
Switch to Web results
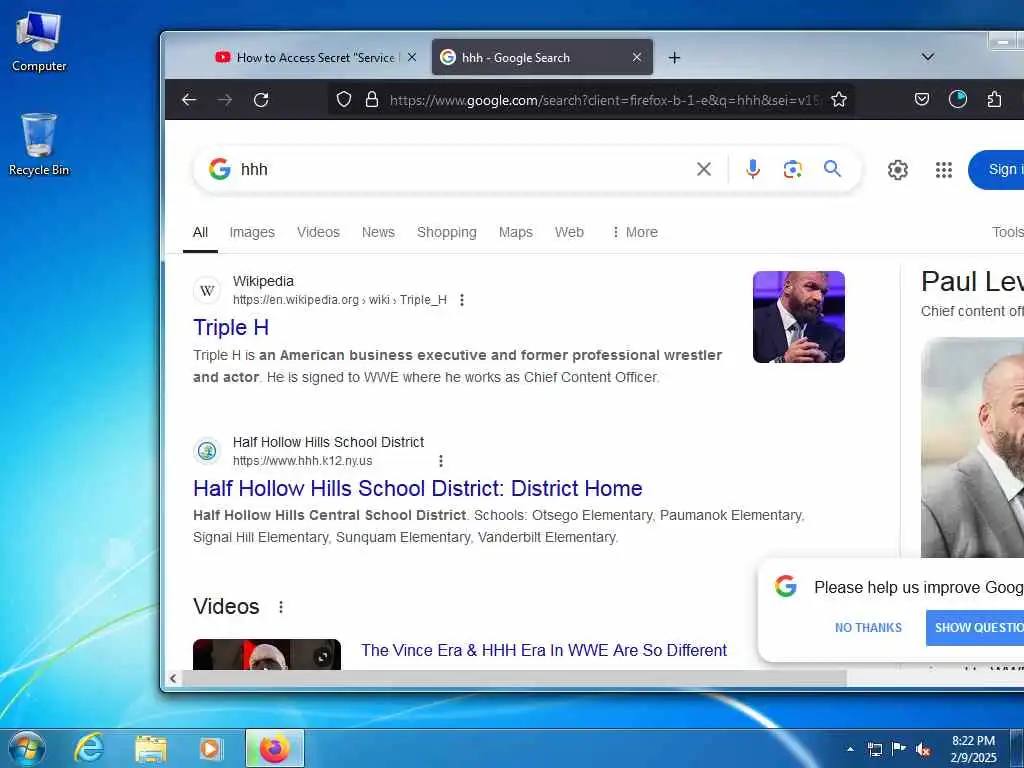pos(569,232)
